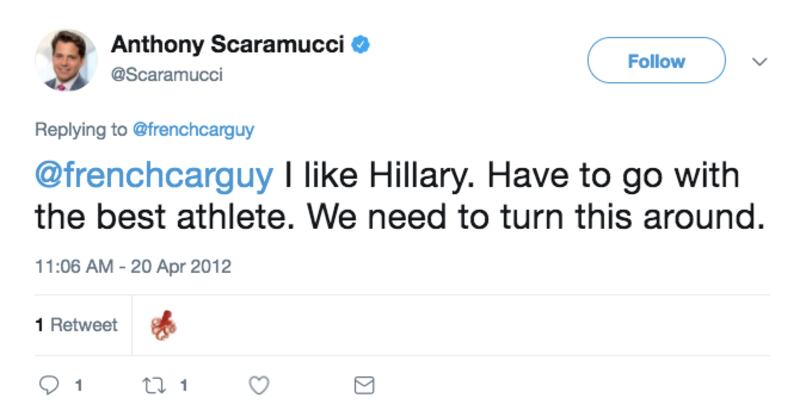This screenshot has width=800, height=417.
Task: Click the retweet count beside the arrows
Action: click(185, 385)
